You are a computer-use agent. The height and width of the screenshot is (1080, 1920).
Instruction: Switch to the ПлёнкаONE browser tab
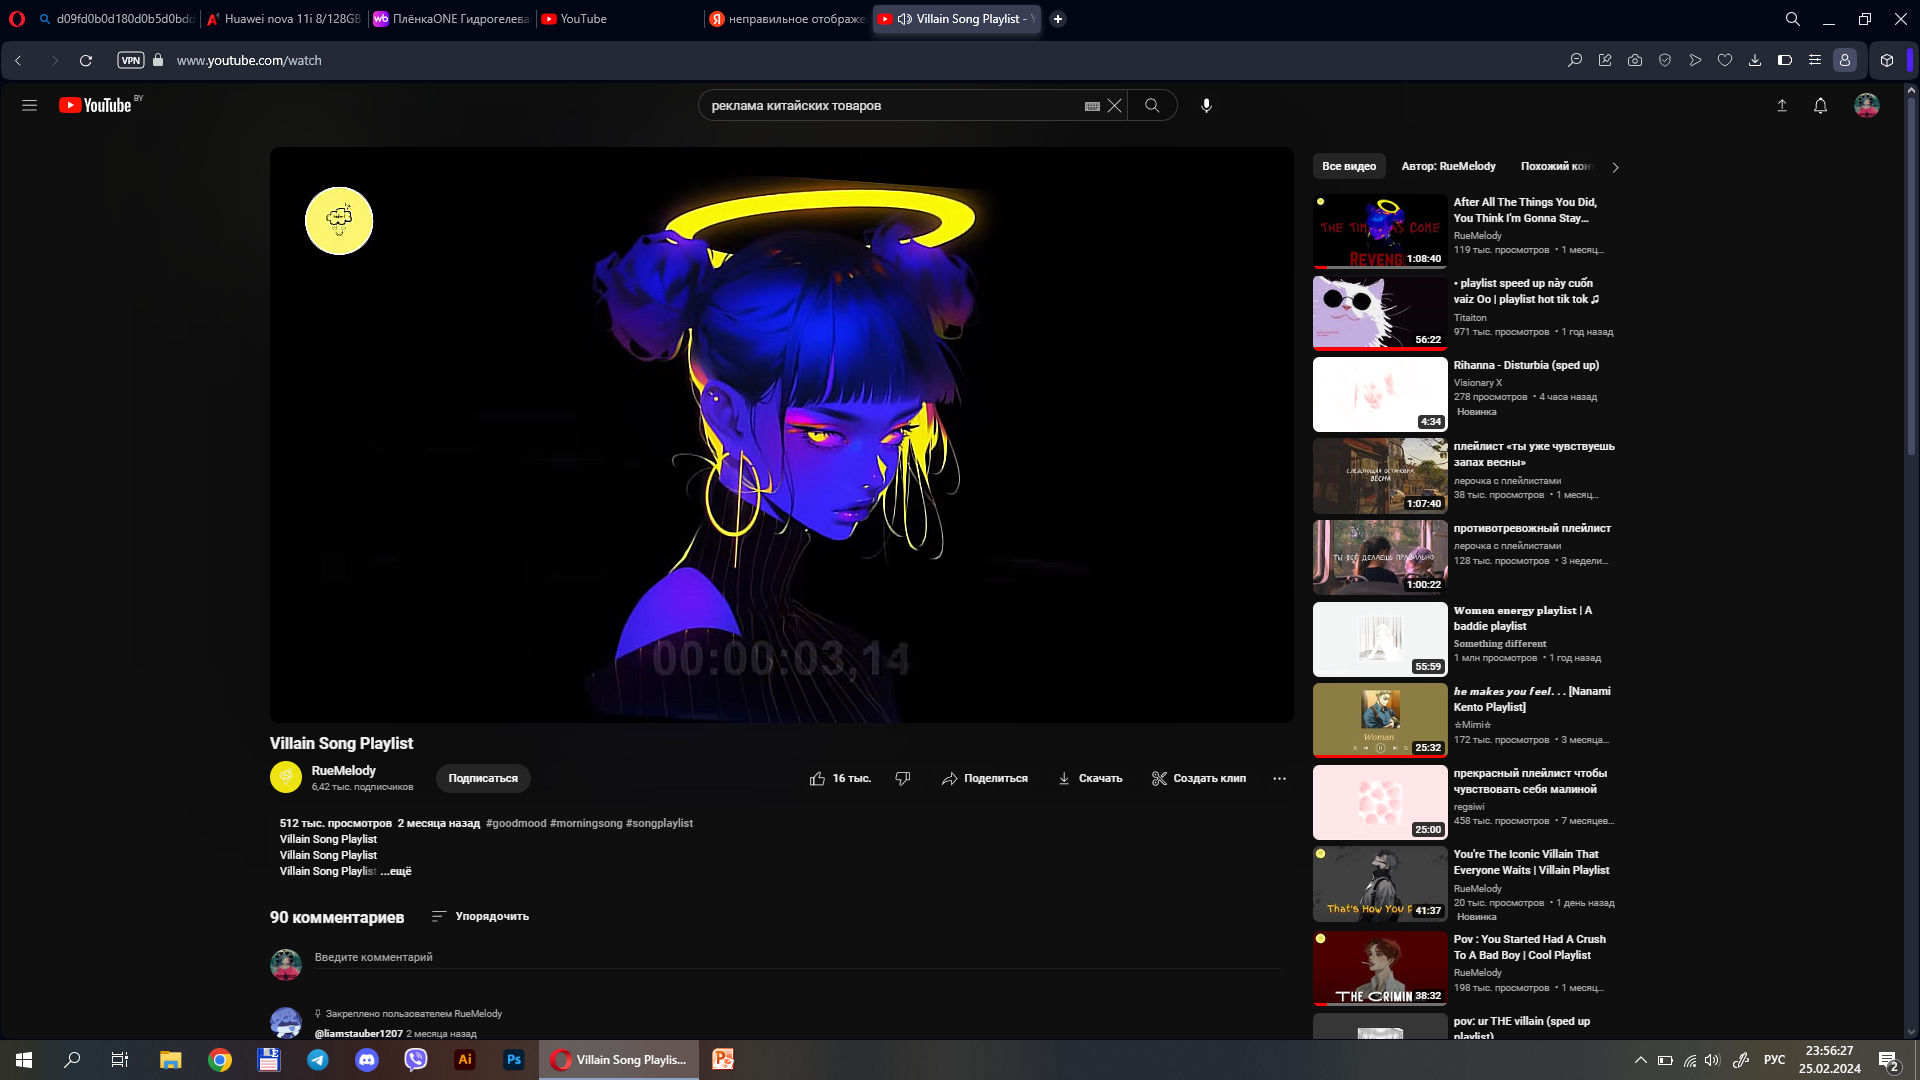452,19
